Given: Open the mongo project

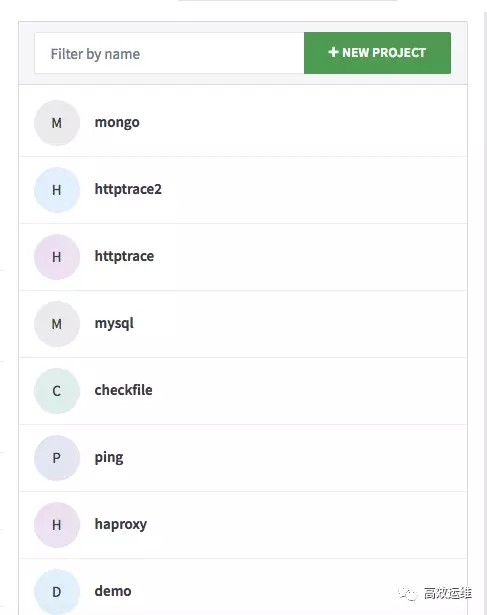Looking at the screenshot, I should click(117, 122).
